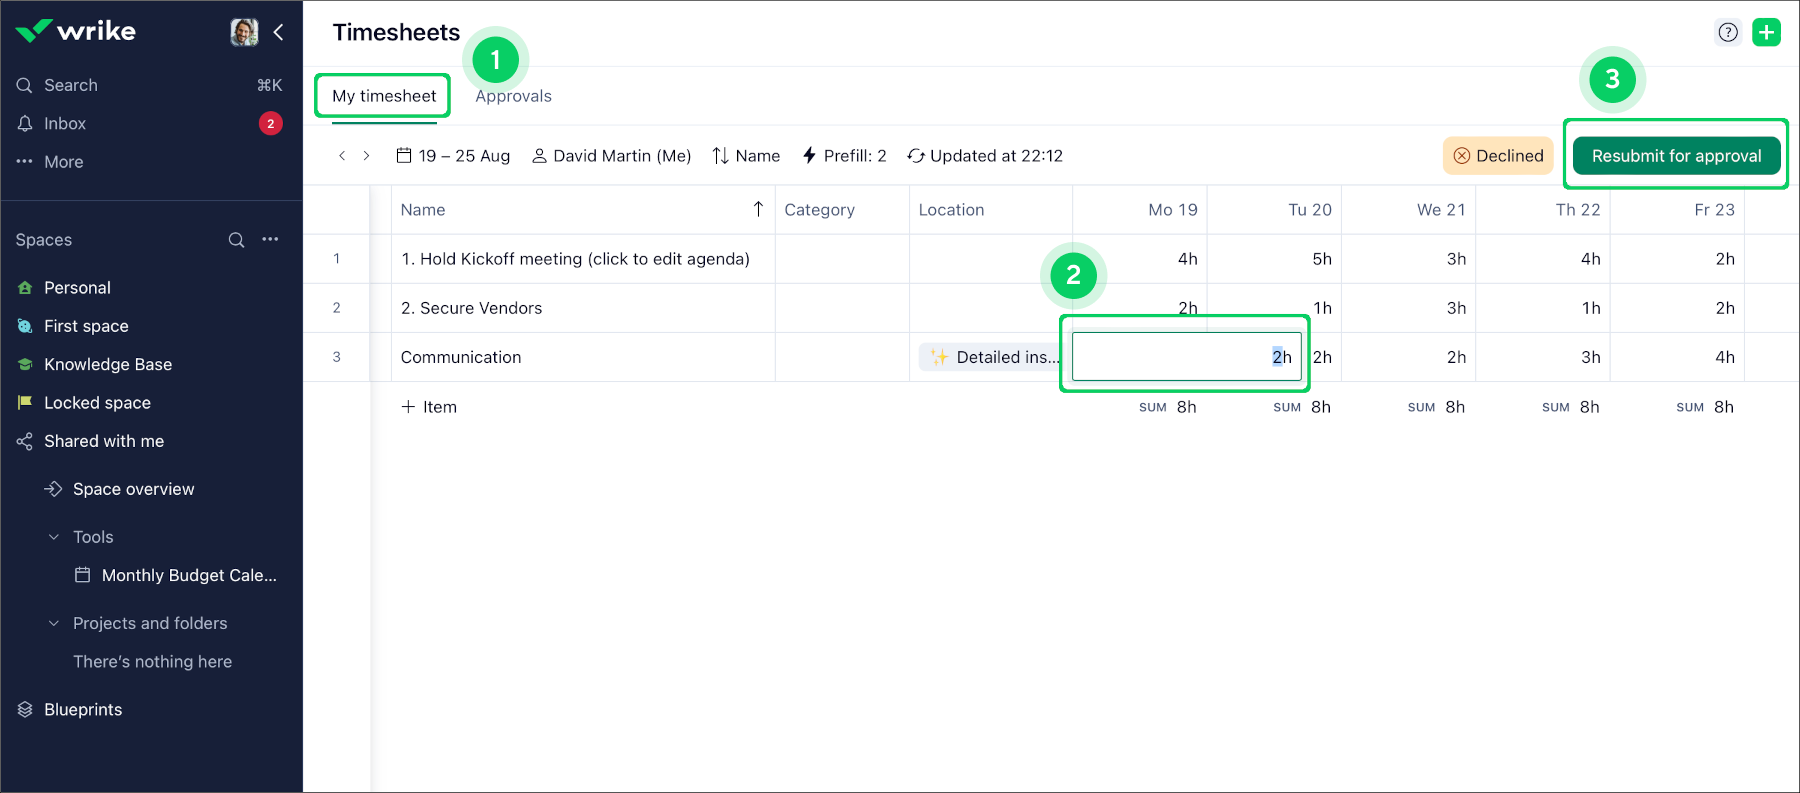Open the 19 – 25 Aug date picker
Viewport: 1800px width, 793px height.
pos(453,156)
